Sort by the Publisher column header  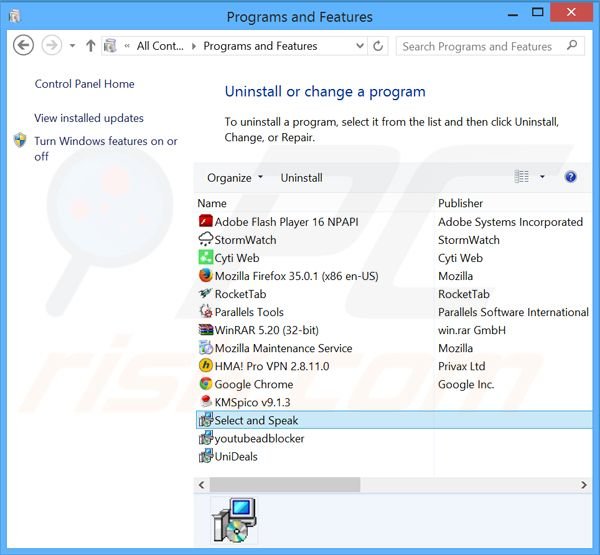tap(460, 203)
